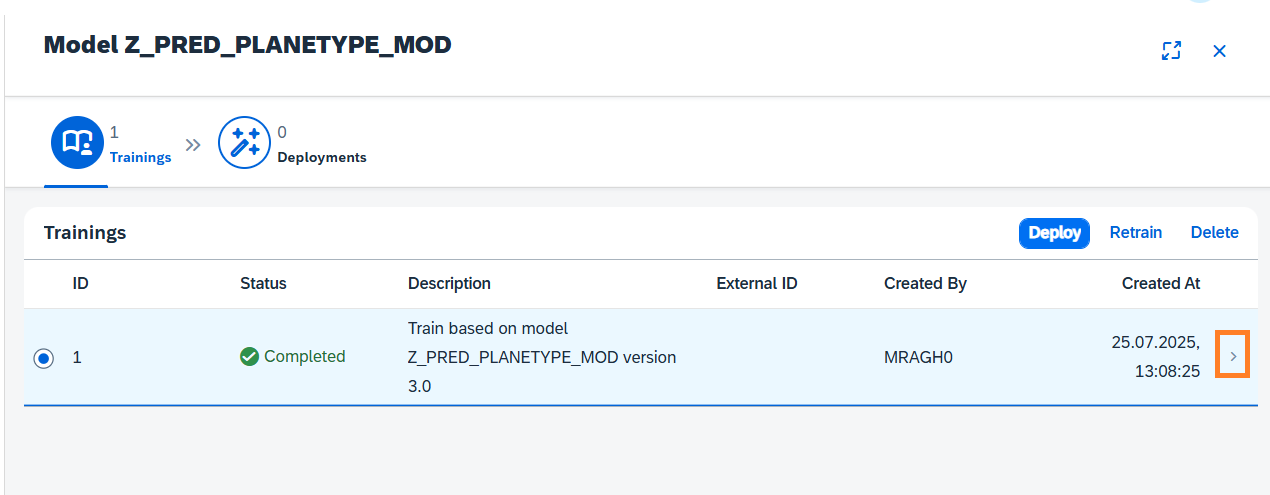Close the Z_PRED_PLANETYPE_MOD model panel
This screenshot has width=1270, height=495.
tap(1219, 51)
